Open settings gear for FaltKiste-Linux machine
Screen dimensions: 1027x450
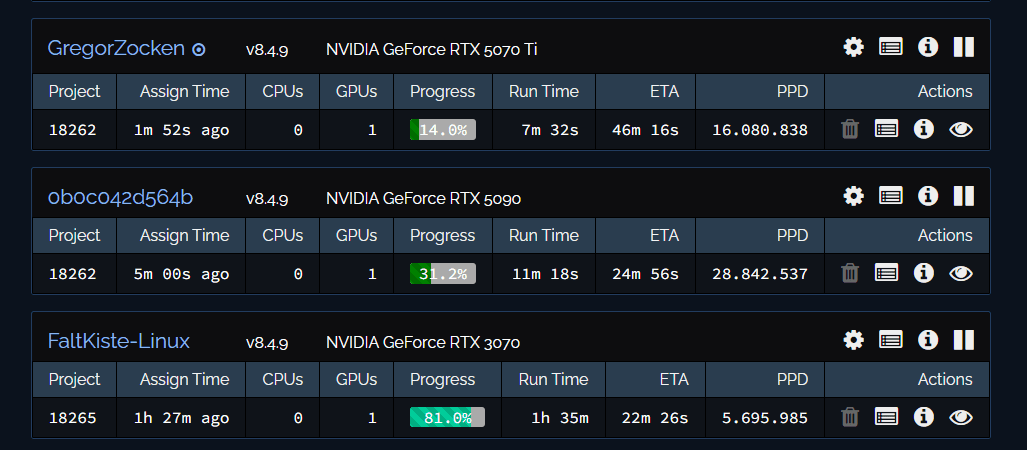pyautogui.click(x=853, y=340)
